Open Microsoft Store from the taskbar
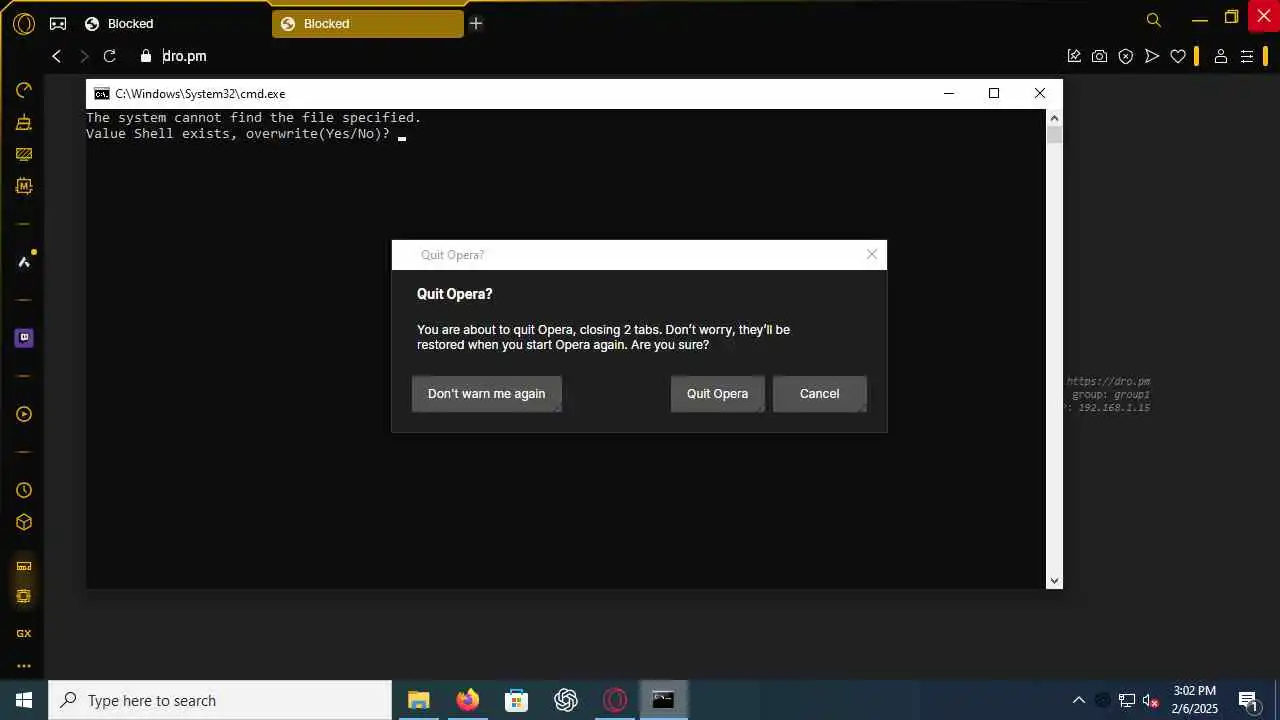1280x720 pixels. [x=517, y=700]
